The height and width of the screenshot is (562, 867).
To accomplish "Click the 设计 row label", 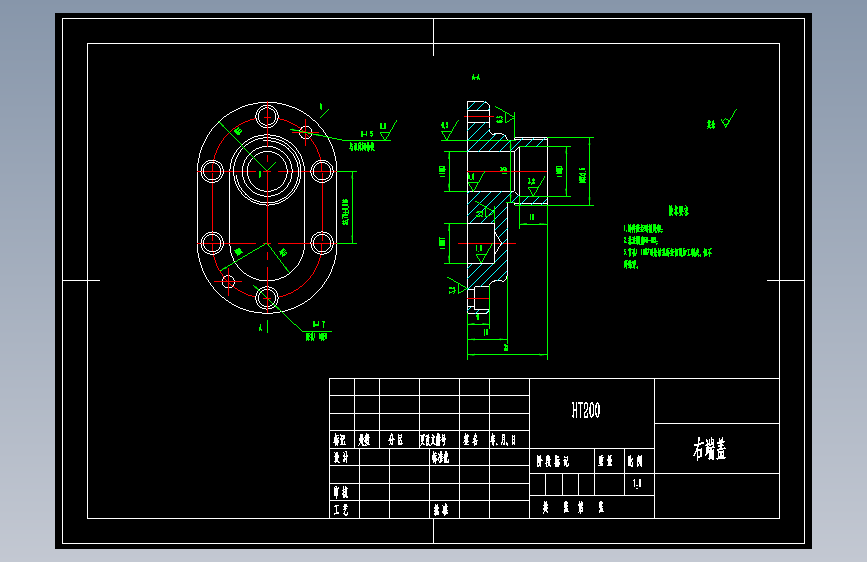I will [x=341, y=457].
